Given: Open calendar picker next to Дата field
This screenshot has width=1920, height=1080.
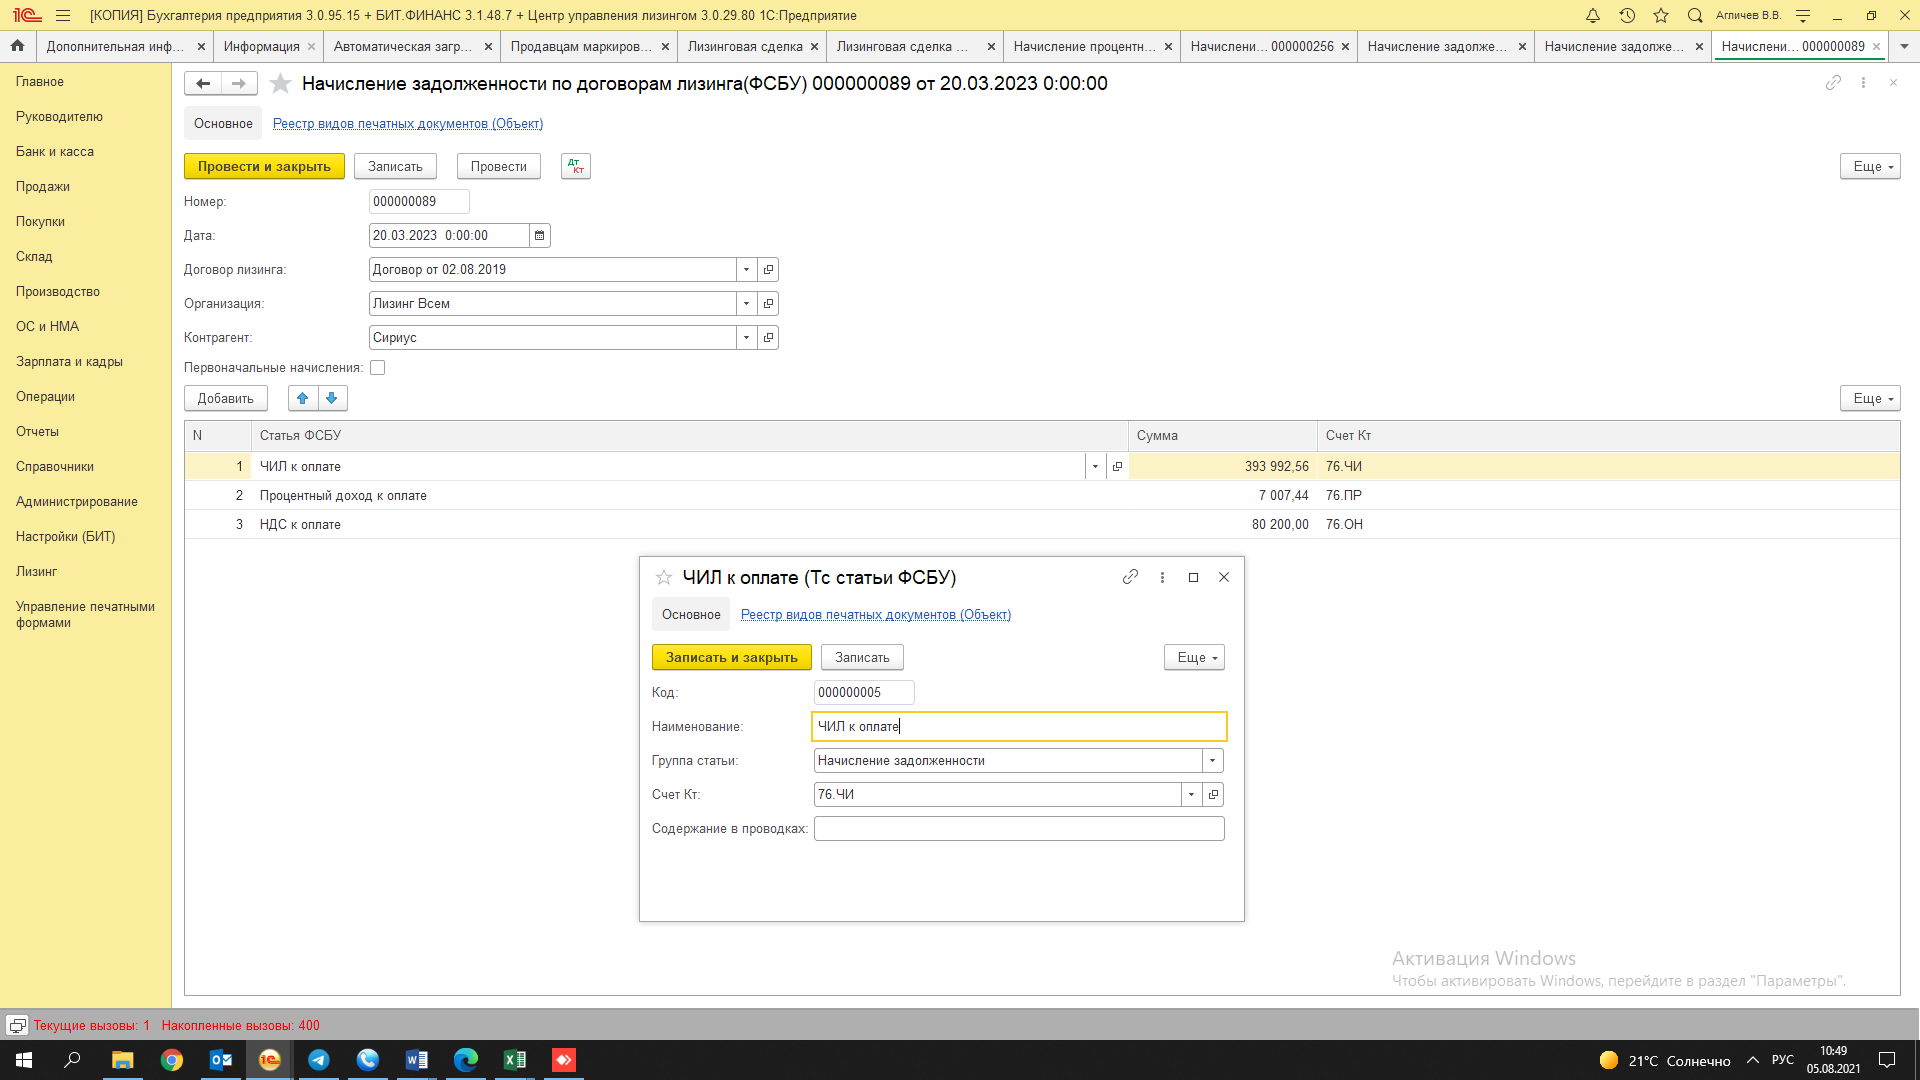Looking at the screenshot, I should click(539, 236).
